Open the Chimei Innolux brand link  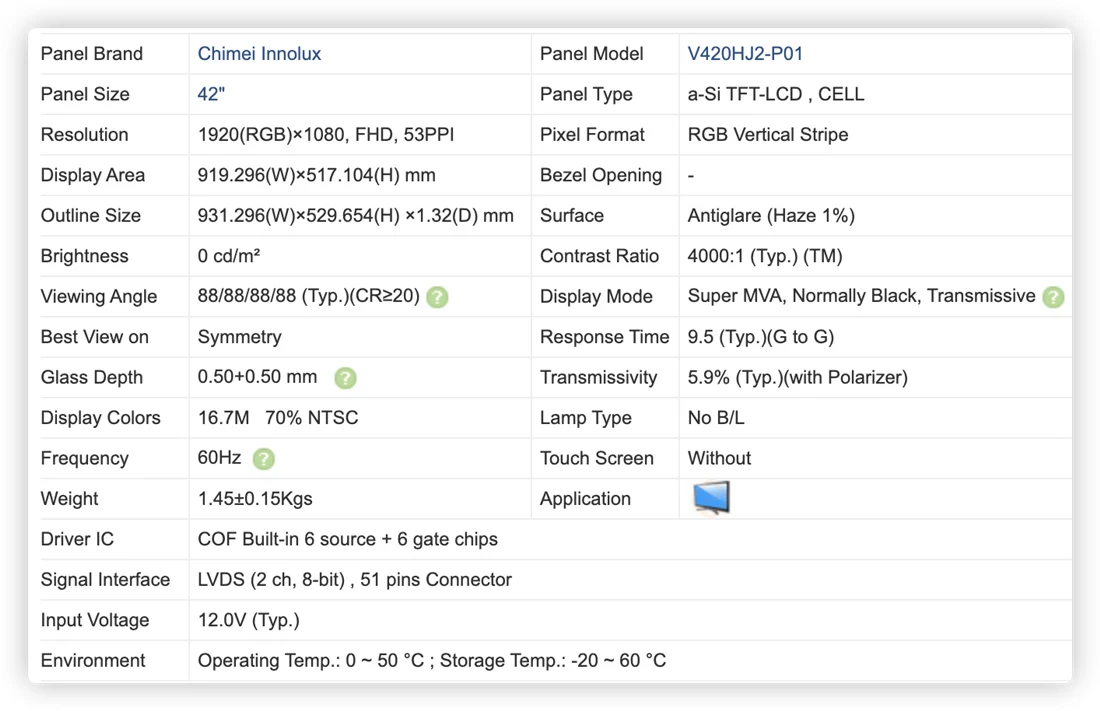259,54
